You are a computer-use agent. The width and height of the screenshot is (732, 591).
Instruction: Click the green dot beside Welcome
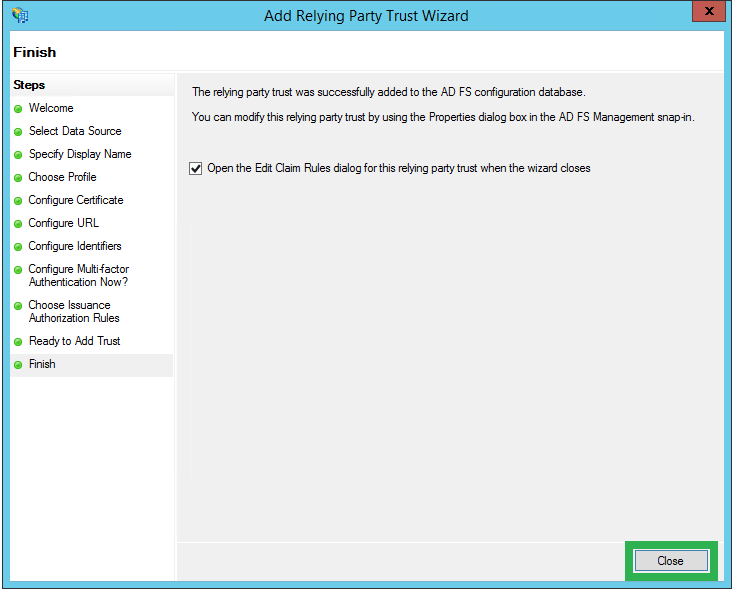click(18, 109)
